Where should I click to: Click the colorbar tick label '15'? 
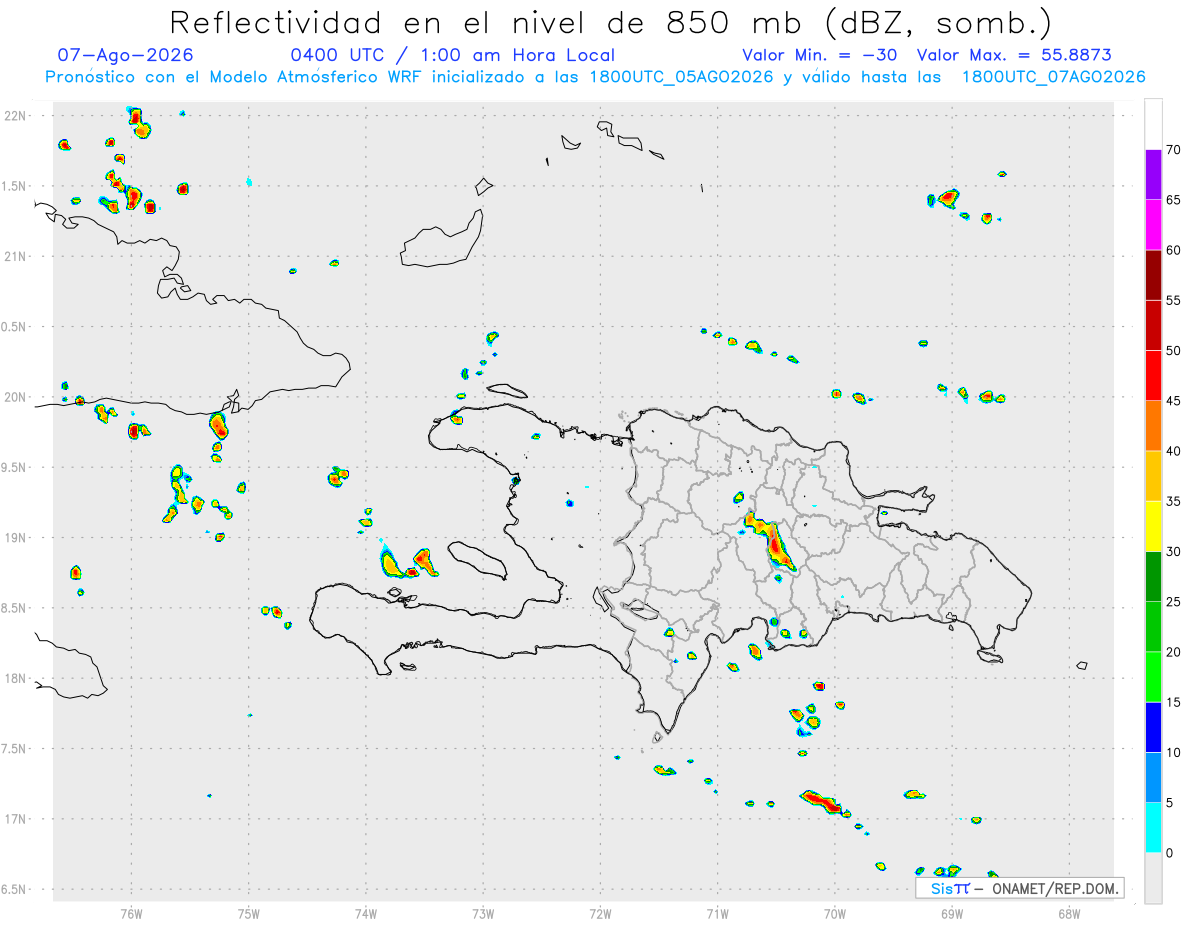1173,702
